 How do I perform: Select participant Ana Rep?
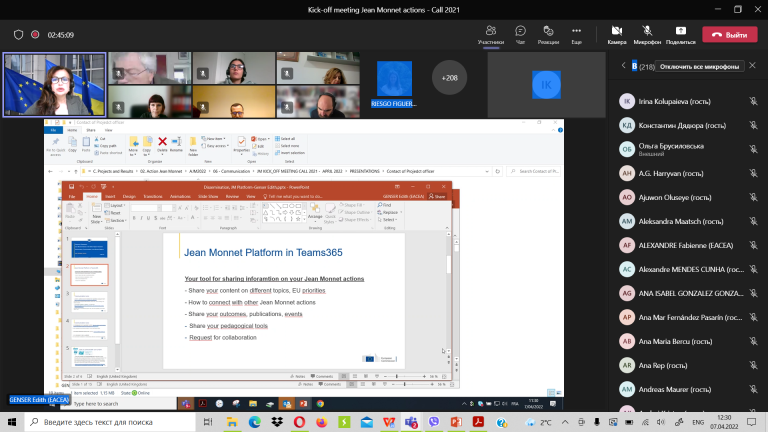coord(688,365)
